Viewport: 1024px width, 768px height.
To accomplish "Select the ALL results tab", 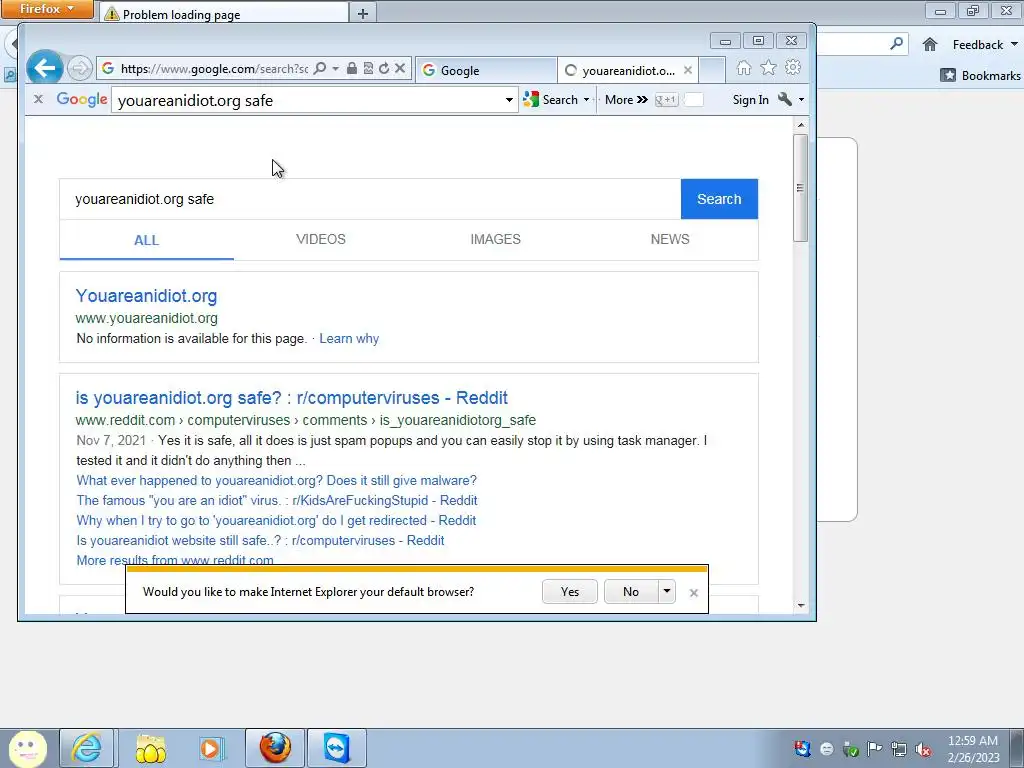I will point(146,240).
